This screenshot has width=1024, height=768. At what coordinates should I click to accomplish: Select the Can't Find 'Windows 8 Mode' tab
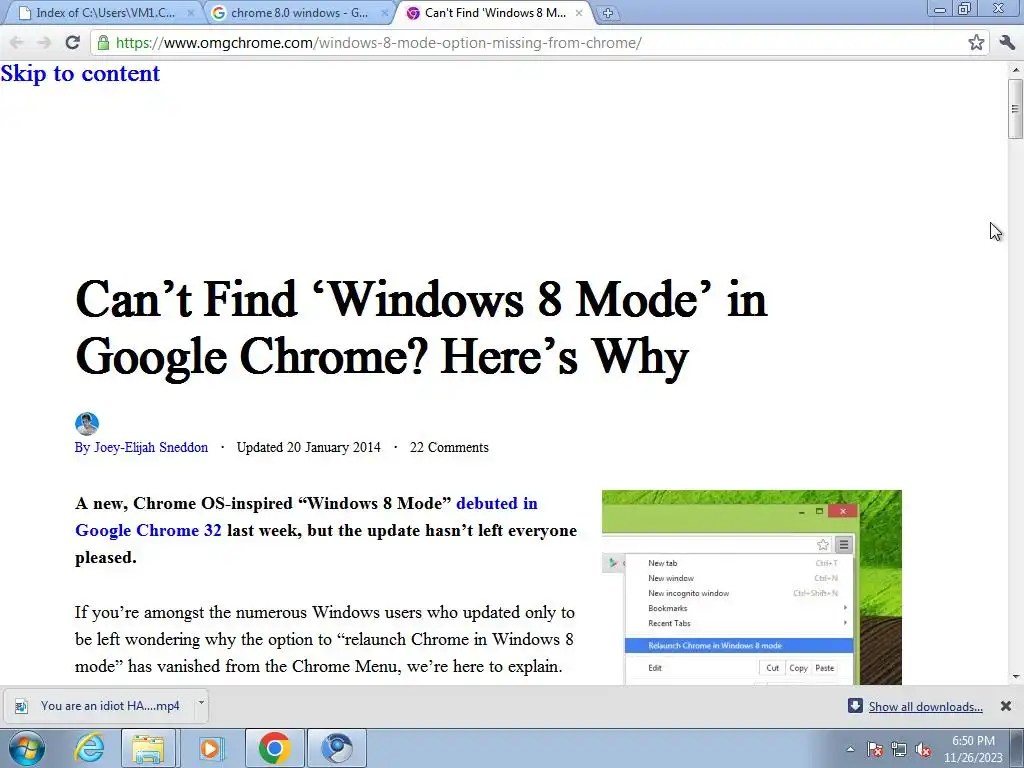(494, 13)
